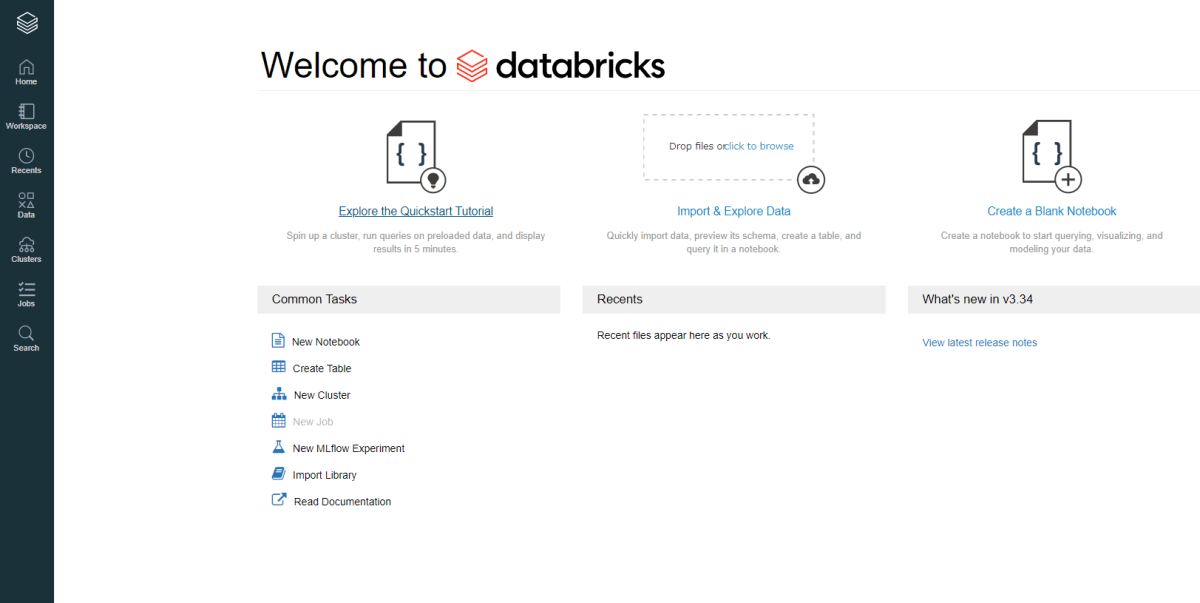Image resolution: width=1200 pixels, height=603 pixels.
Task: Click the Recents panel header
Action: (734, 299)
